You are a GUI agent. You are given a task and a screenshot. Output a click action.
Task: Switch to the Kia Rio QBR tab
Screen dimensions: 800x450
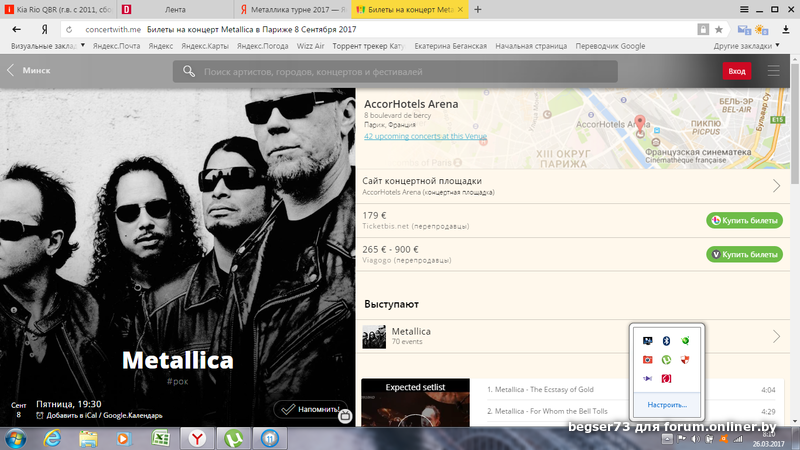pyautogui.click(x=58, y=9)
